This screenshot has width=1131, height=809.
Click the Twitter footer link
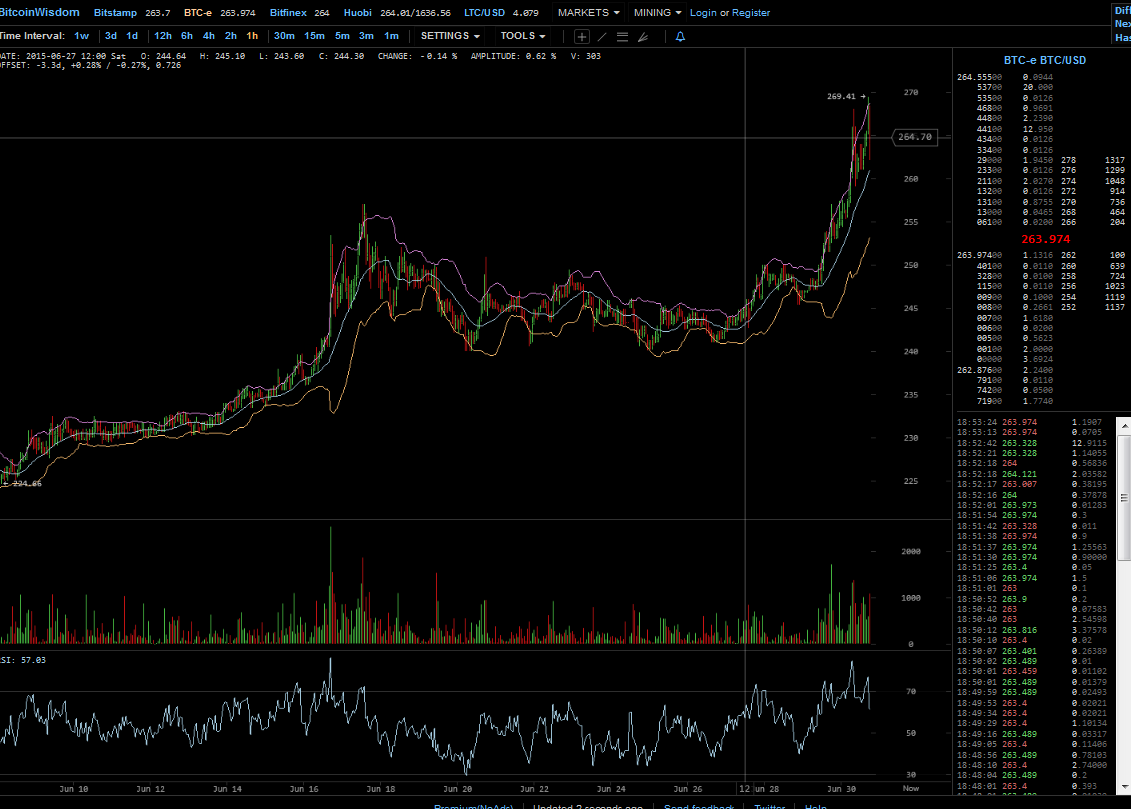pos(769,805)
